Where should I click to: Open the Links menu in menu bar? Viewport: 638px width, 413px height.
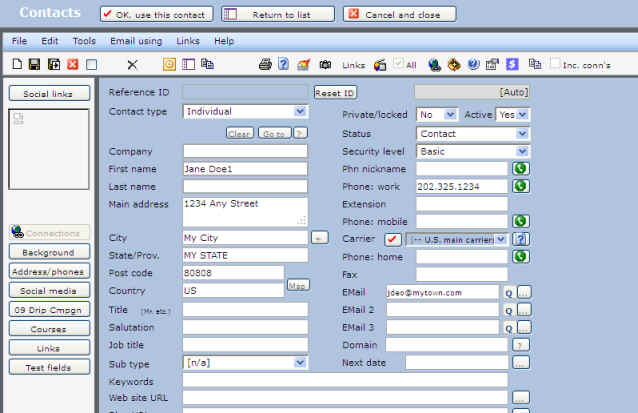point(188,41)
